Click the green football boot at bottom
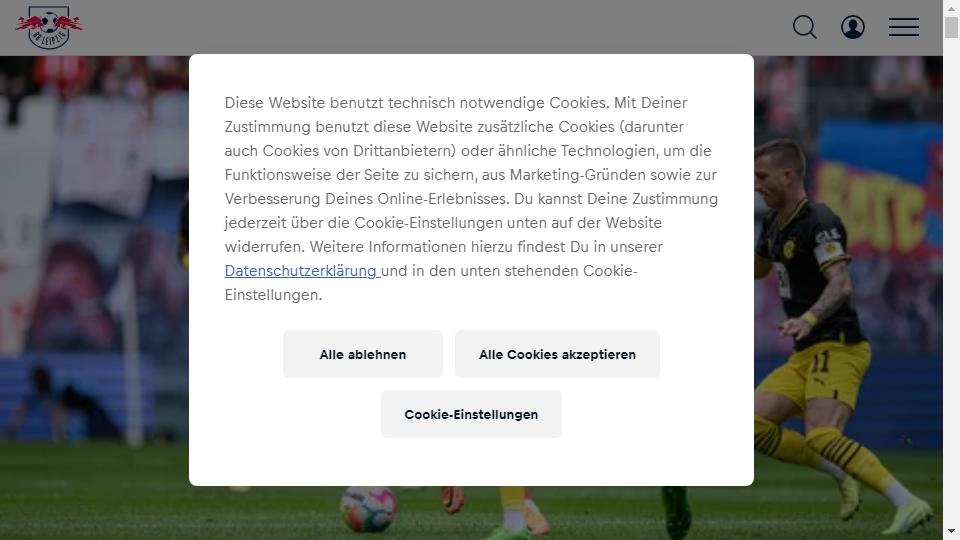Viewport: 960px width, 540px height. [676, 513]
